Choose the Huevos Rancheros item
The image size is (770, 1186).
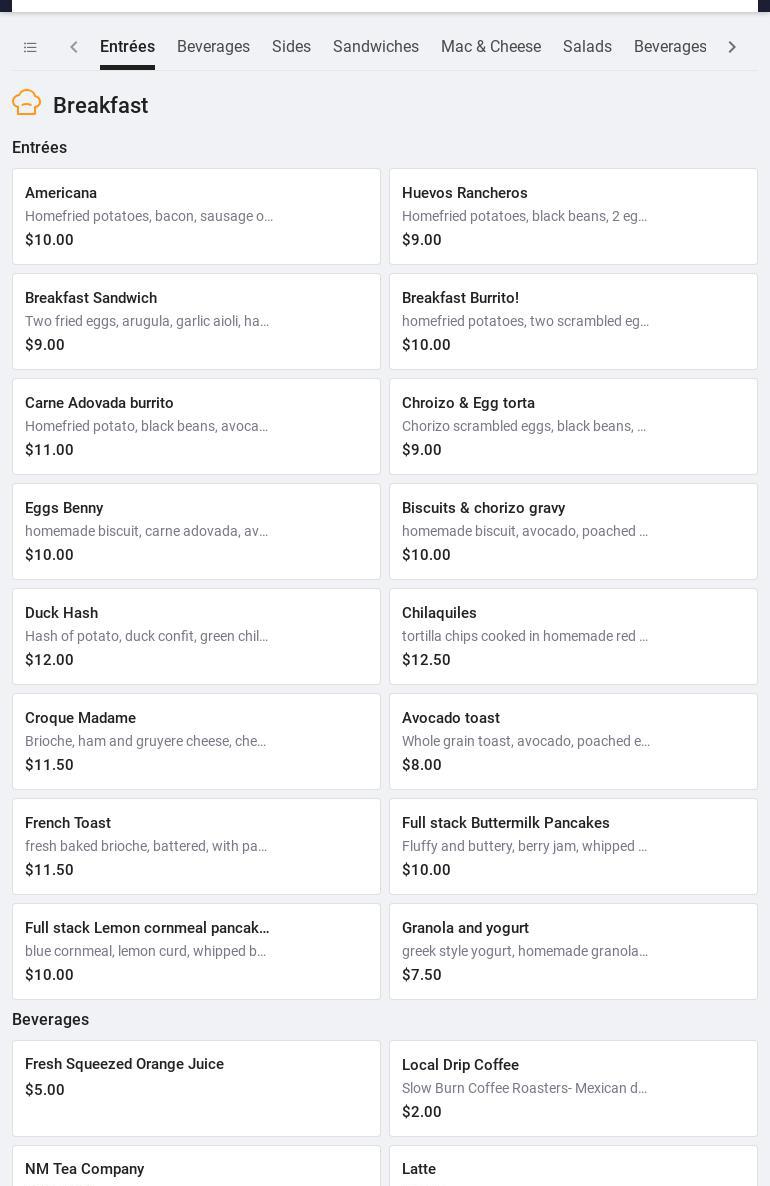pyautogui.click(x=573, y=216)
